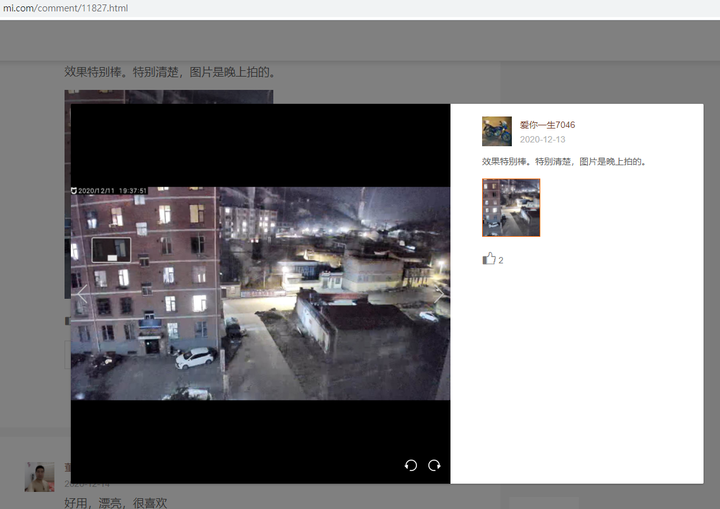
Task: Go to next image with right arrow
Action: (439, 294)
